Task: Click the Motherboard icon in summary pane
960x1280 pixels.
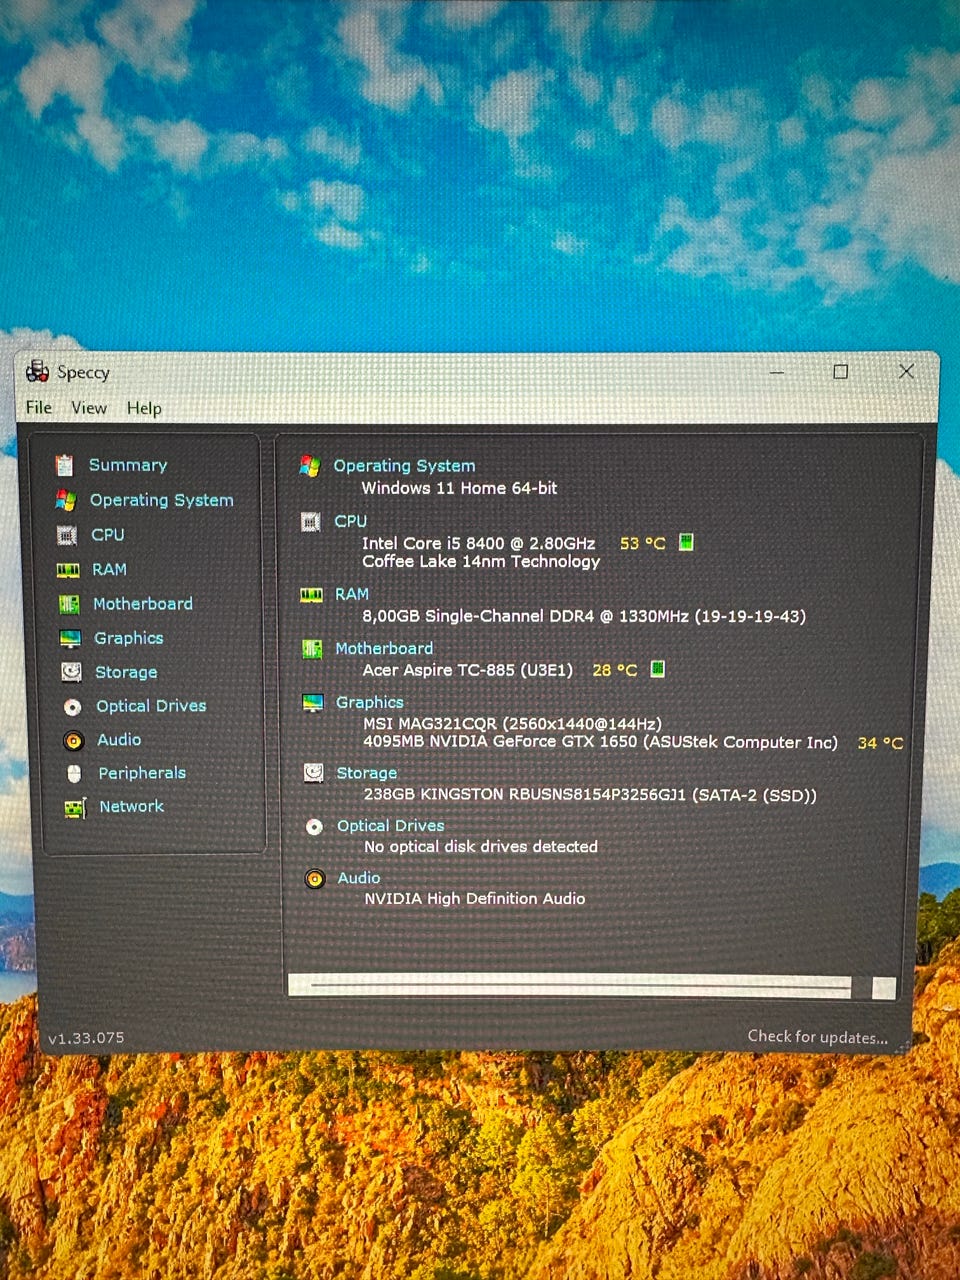Action: [x=312, y=649]
